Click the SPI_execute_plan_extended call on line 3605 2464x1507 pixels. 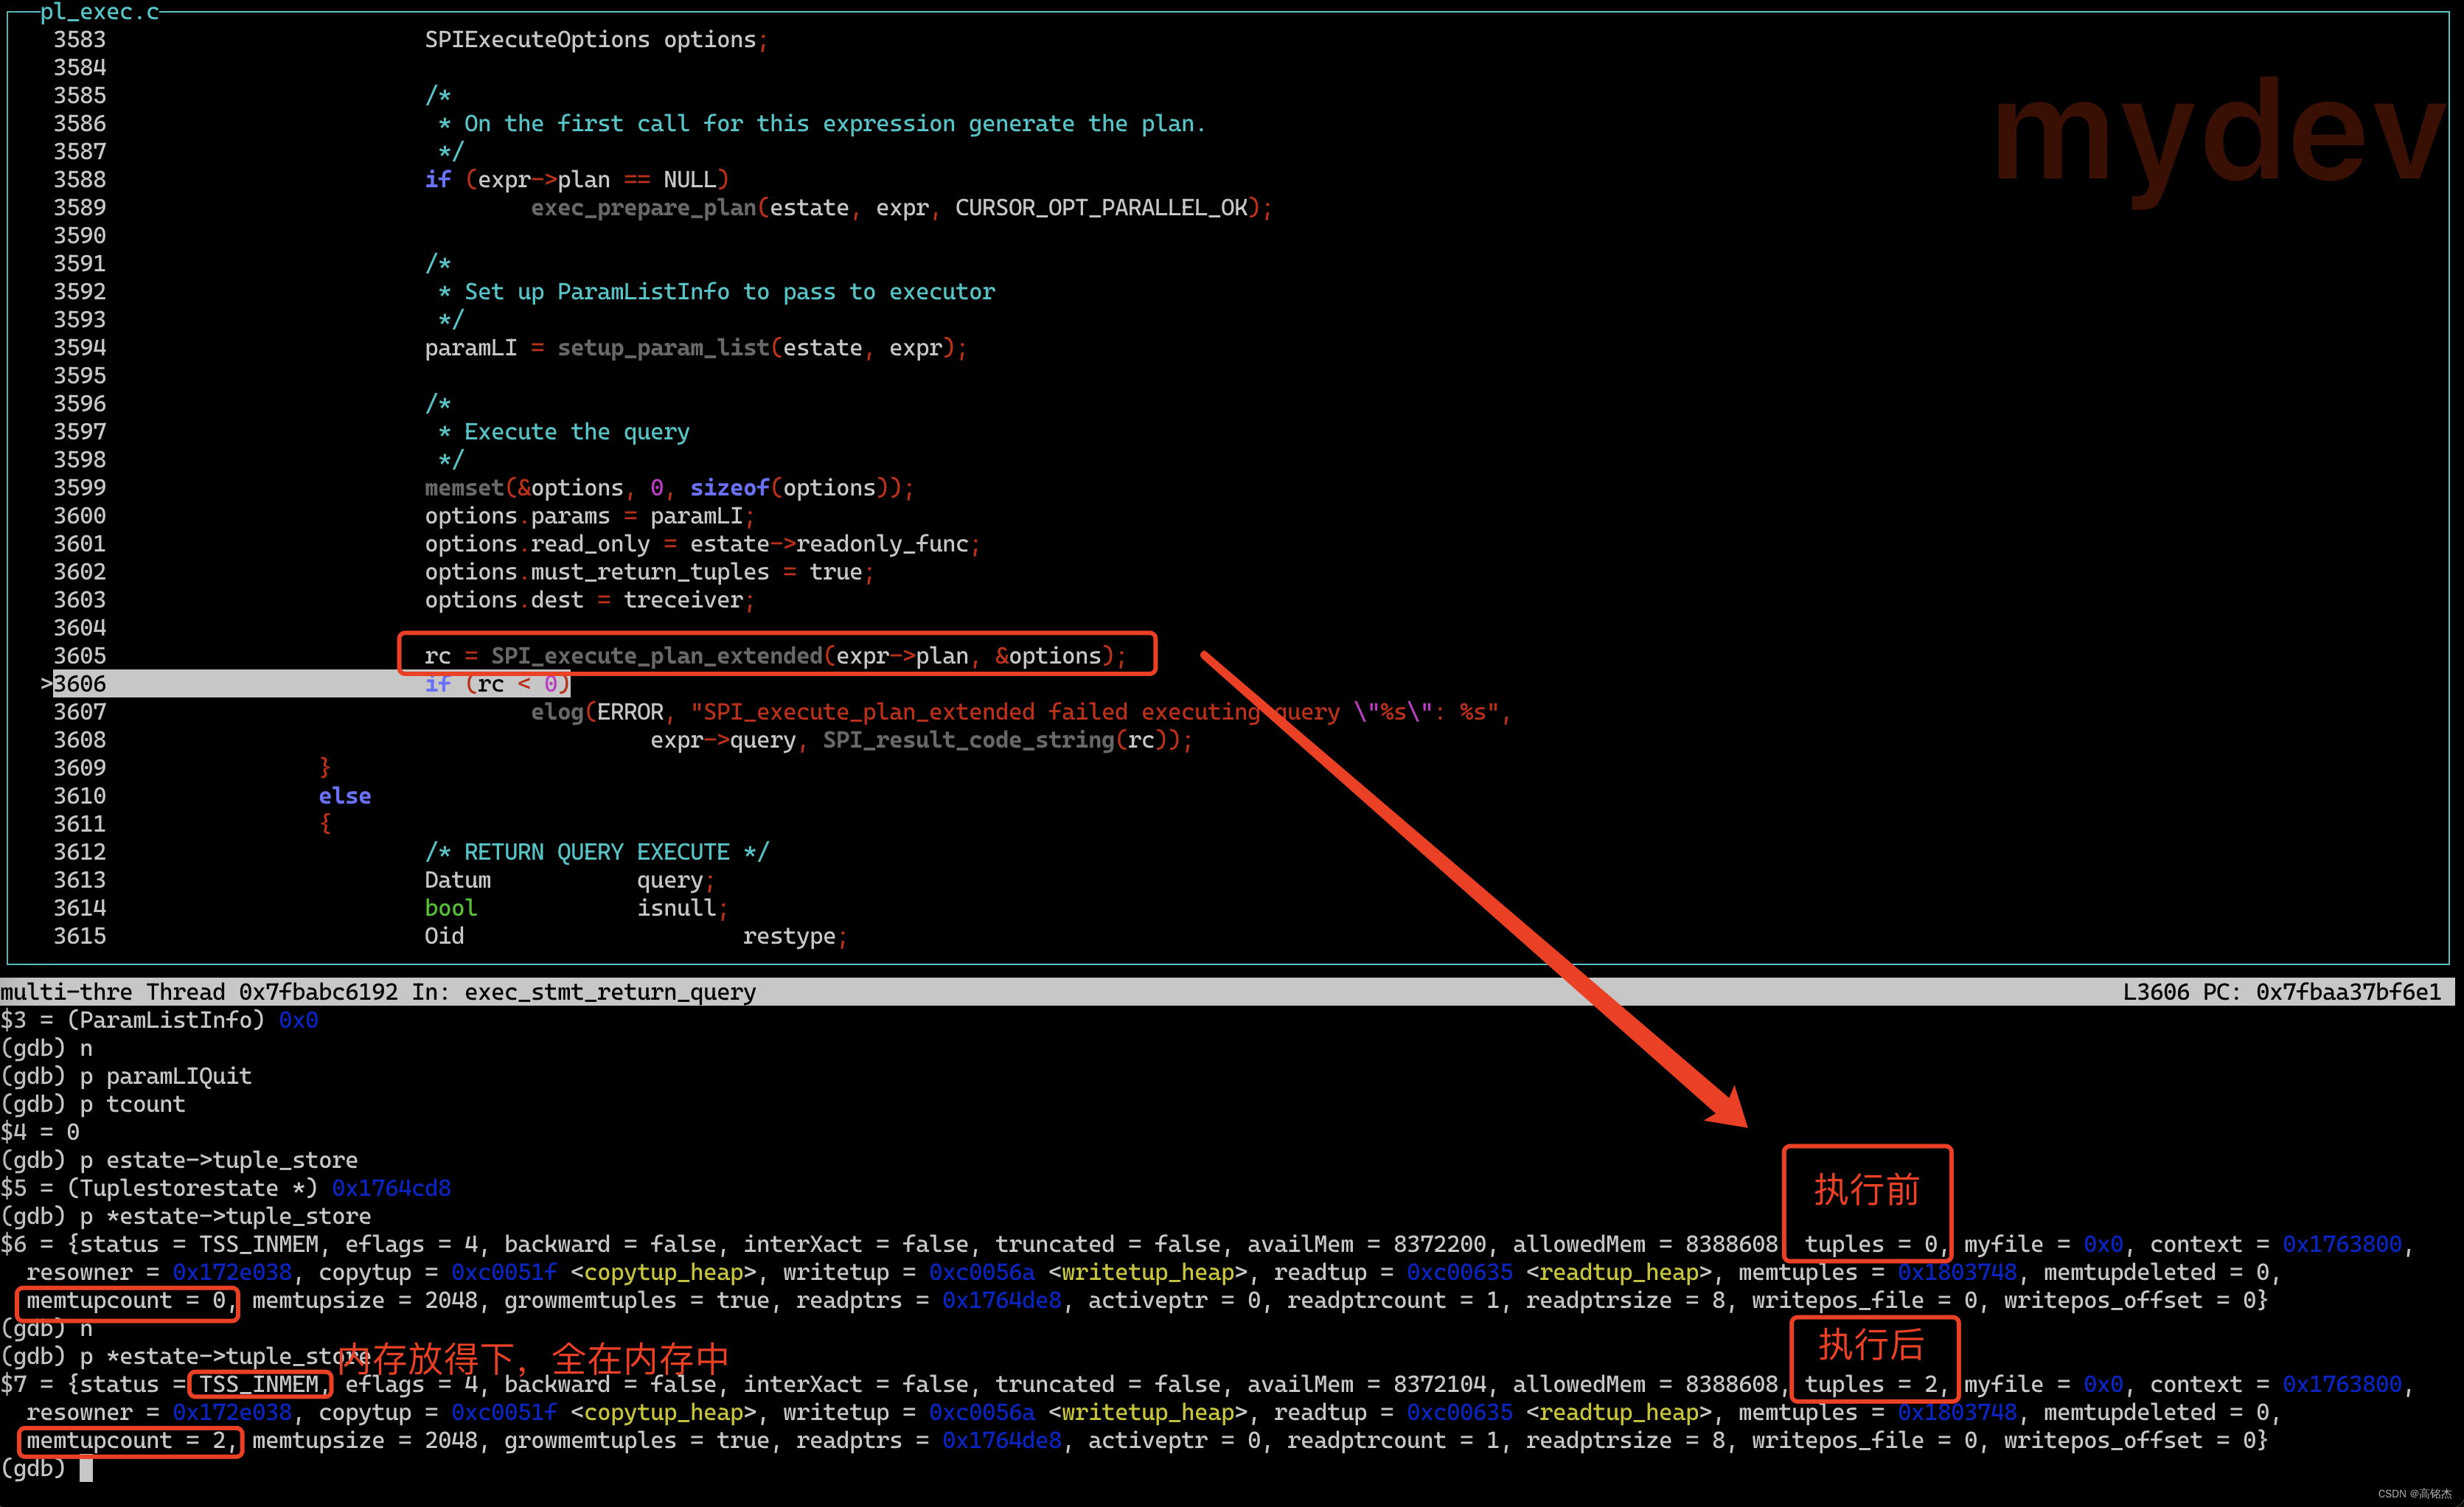pyautogui.click(x=775, y=655)
